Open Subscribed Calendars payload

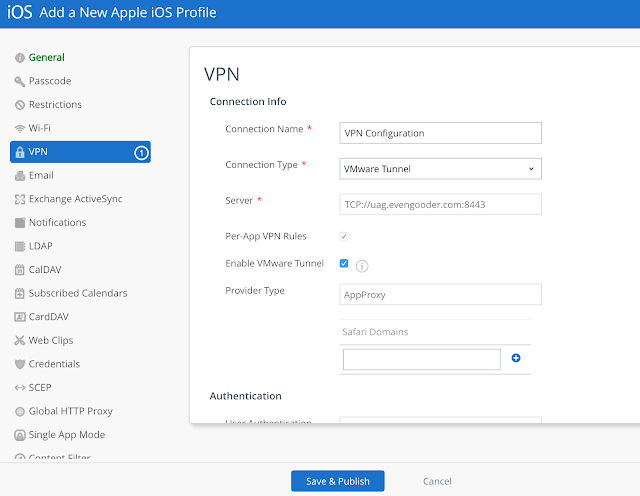point(78,294)
